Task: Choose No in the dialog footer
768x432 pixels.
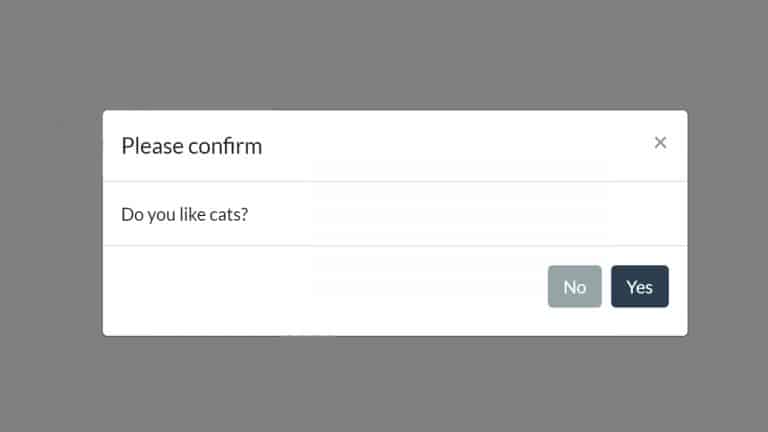Action: point(574,287)
